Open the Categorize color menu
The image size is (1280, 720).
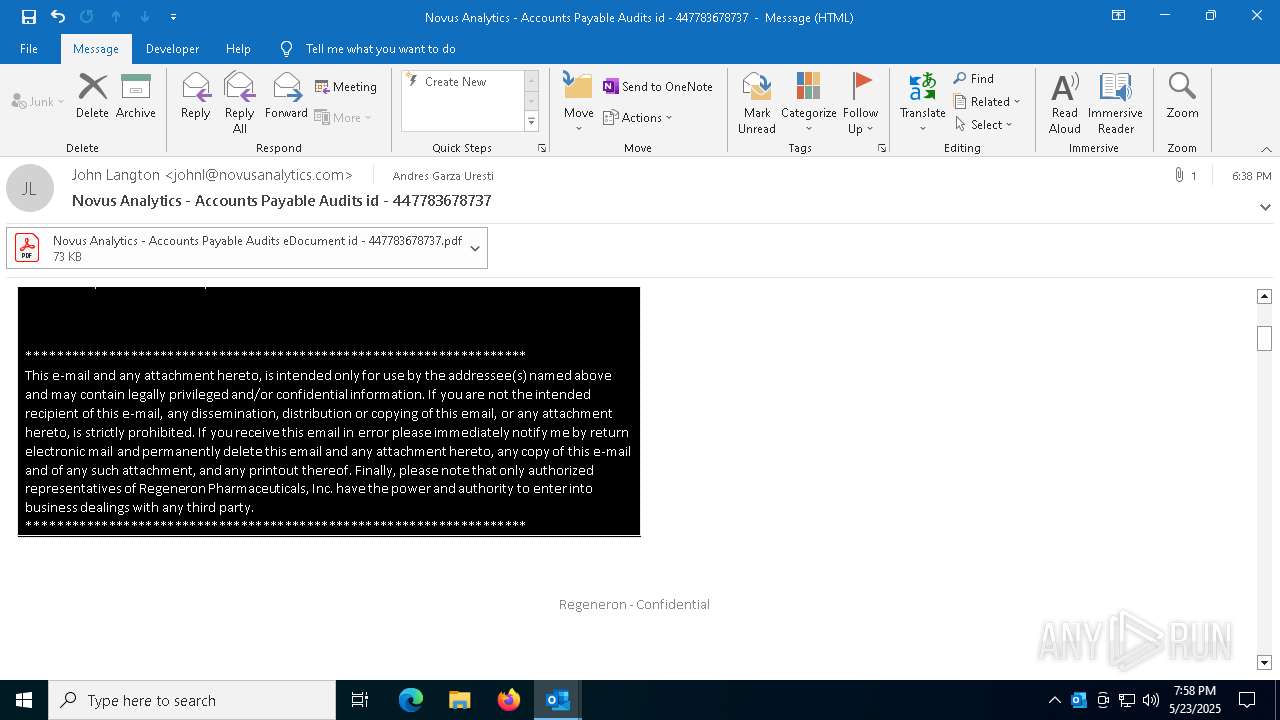pyautogui.click(x=808, y=103)
